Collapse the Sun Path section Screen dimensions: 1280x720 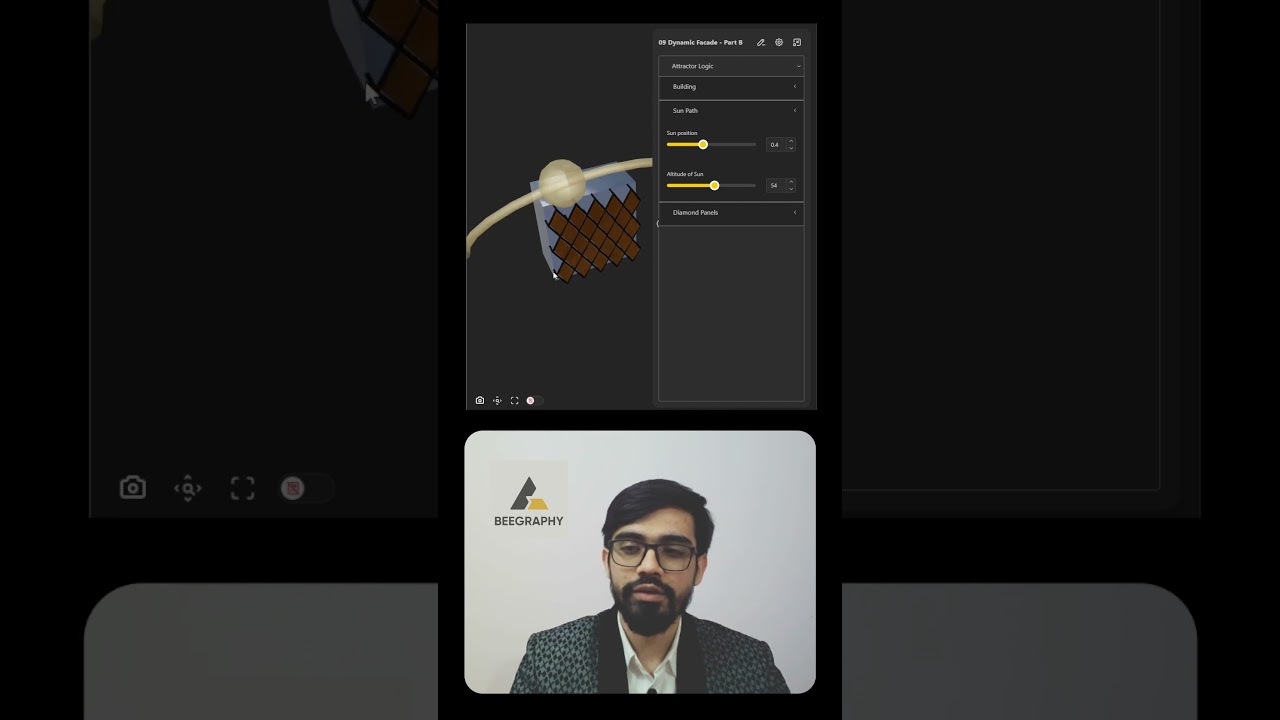[731, 111]
